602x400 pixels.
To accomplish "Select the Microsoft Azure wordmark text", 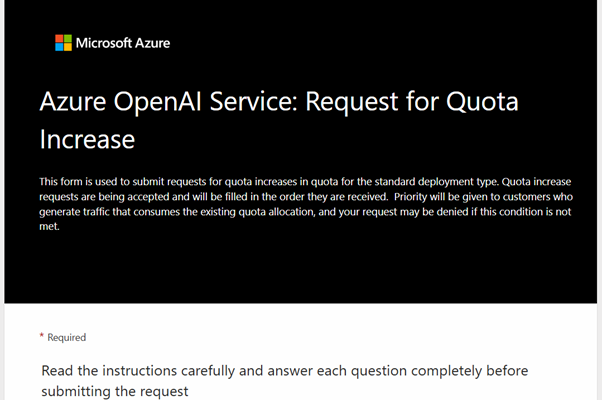I will (123, 43).
